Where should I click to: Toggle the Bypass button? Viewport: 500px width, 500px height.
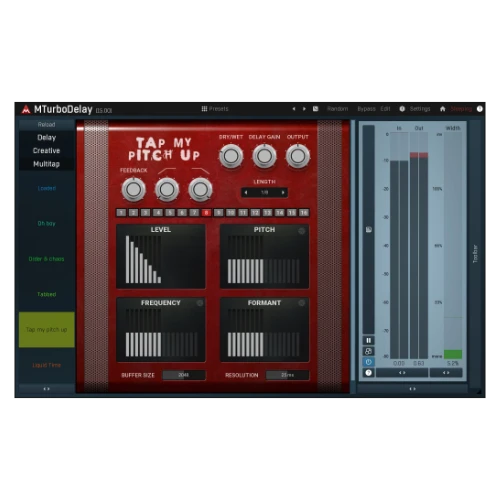pos(366,109)
